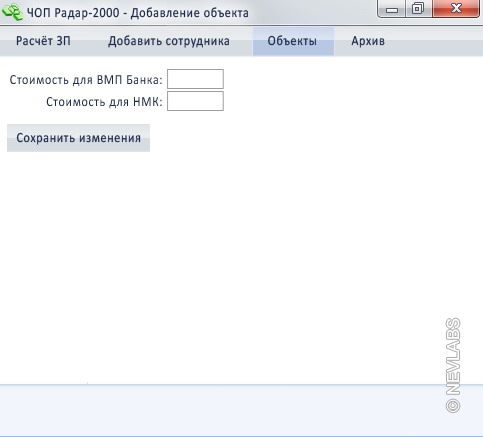Screen dimensions: 483x437
Task: Select the Объекты tab
Action: [x=293, y=41]
